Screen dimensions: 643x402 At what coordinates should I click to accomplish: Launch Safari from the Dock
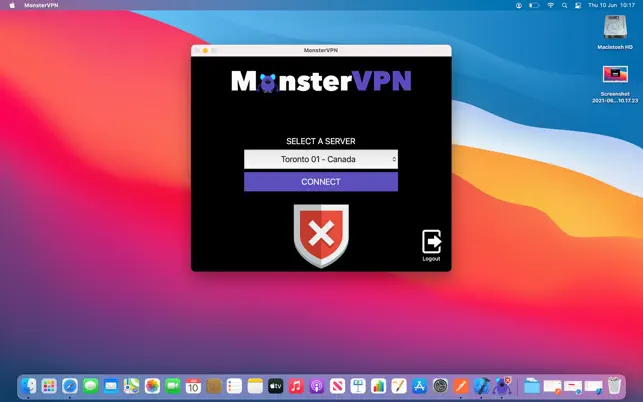[70, 386]
